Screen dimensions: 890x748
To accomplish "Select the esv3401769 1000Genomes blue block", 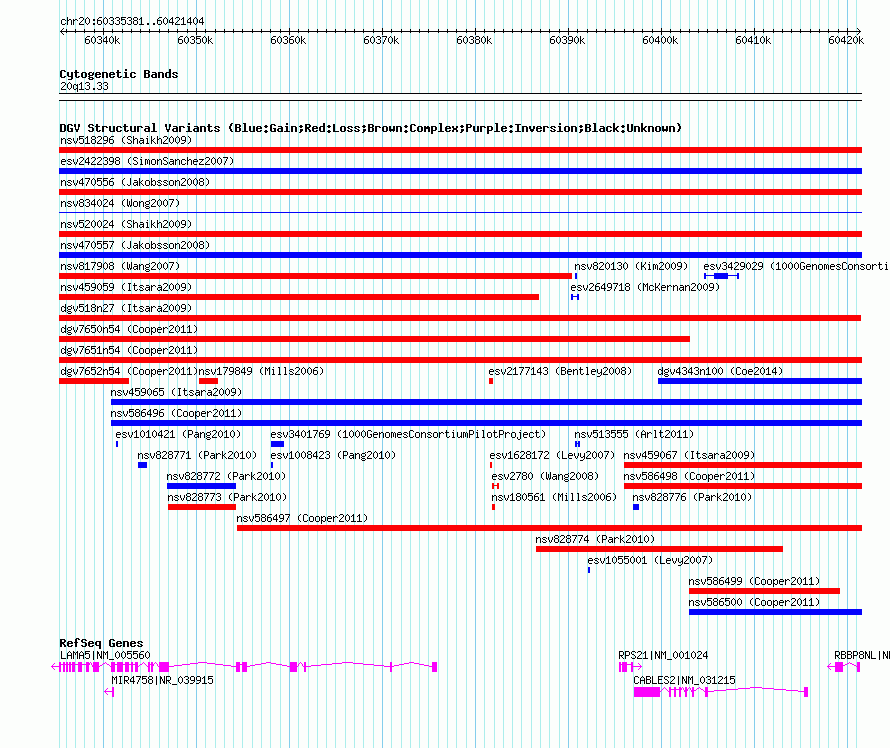I will coord(278,444).
